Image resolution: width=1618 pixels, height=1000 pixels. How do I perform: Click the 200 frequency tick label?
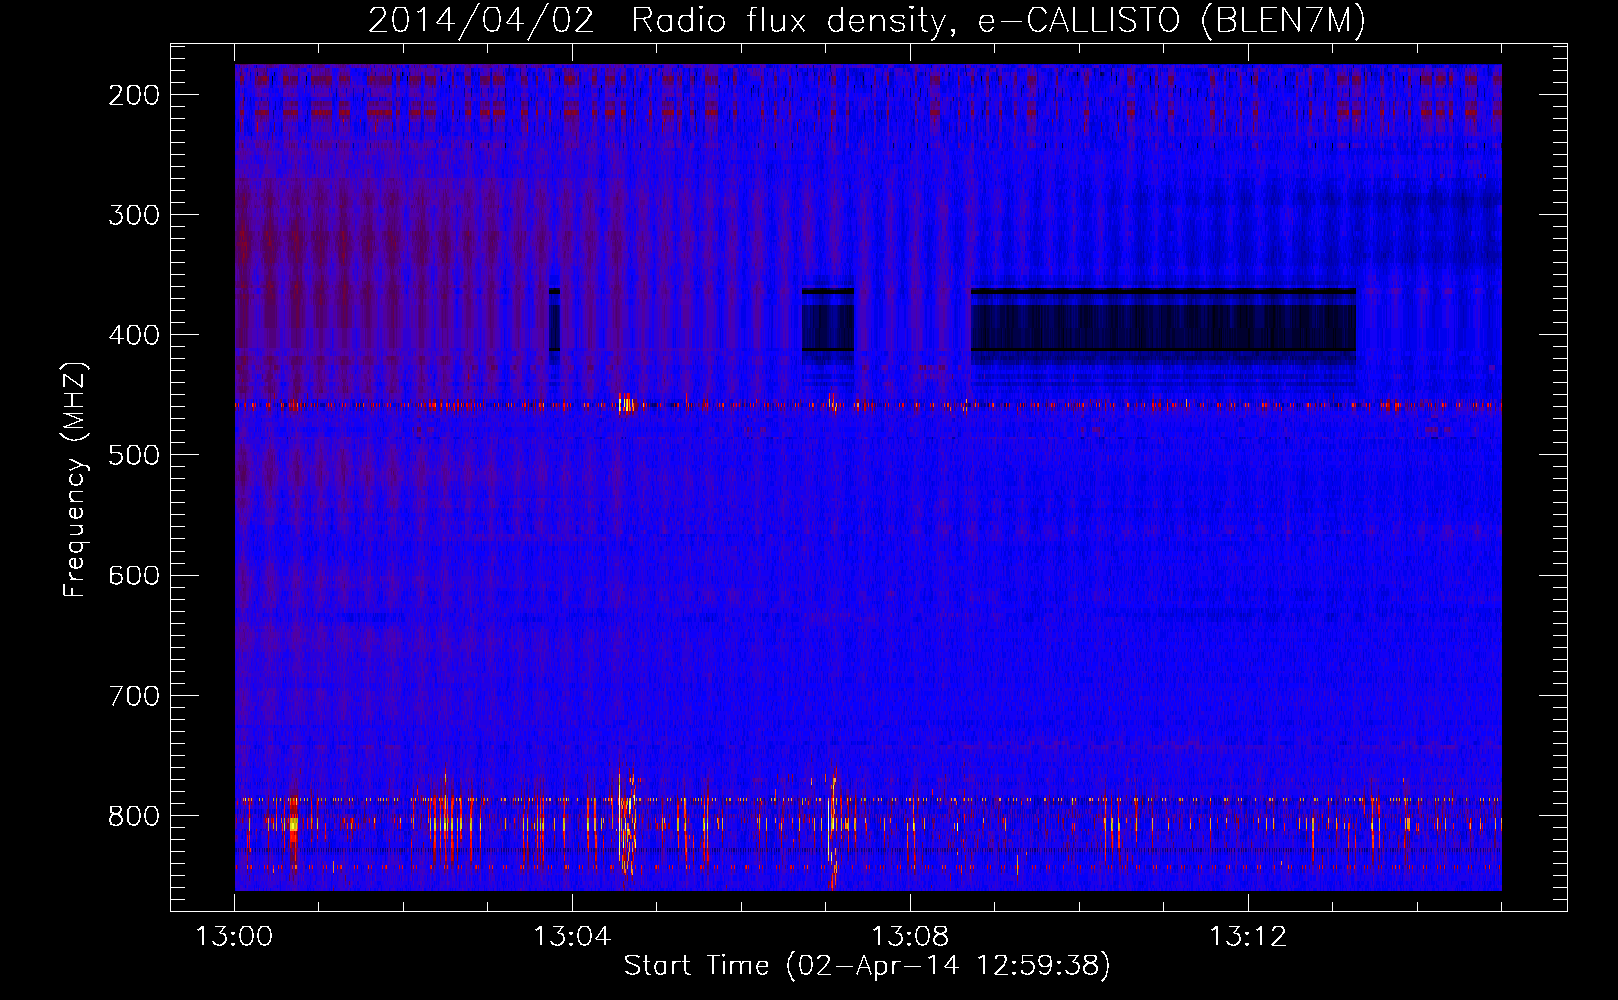click(134, 95)
